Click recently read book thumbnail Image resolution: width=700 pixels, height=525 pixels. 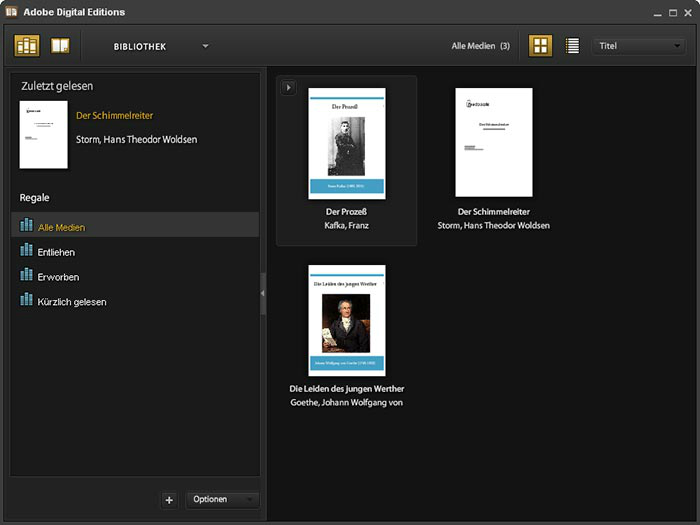click(43, 134)
